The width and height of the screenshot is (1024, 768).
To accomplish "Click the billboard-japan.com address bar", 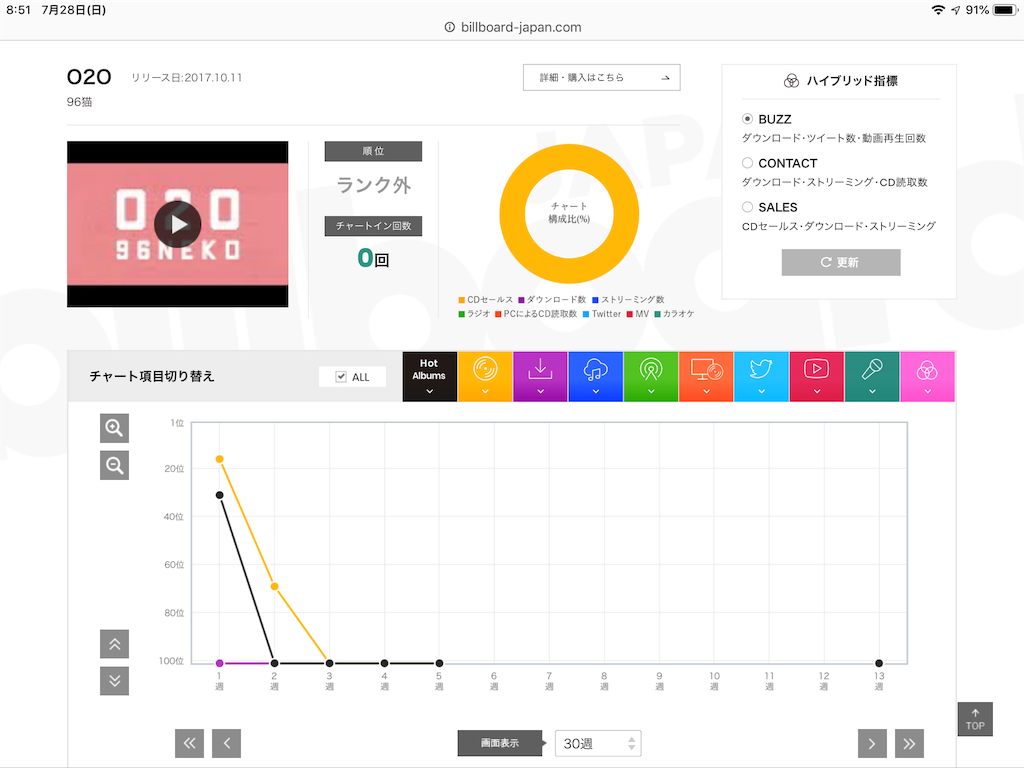I will (x=513, y=27).
